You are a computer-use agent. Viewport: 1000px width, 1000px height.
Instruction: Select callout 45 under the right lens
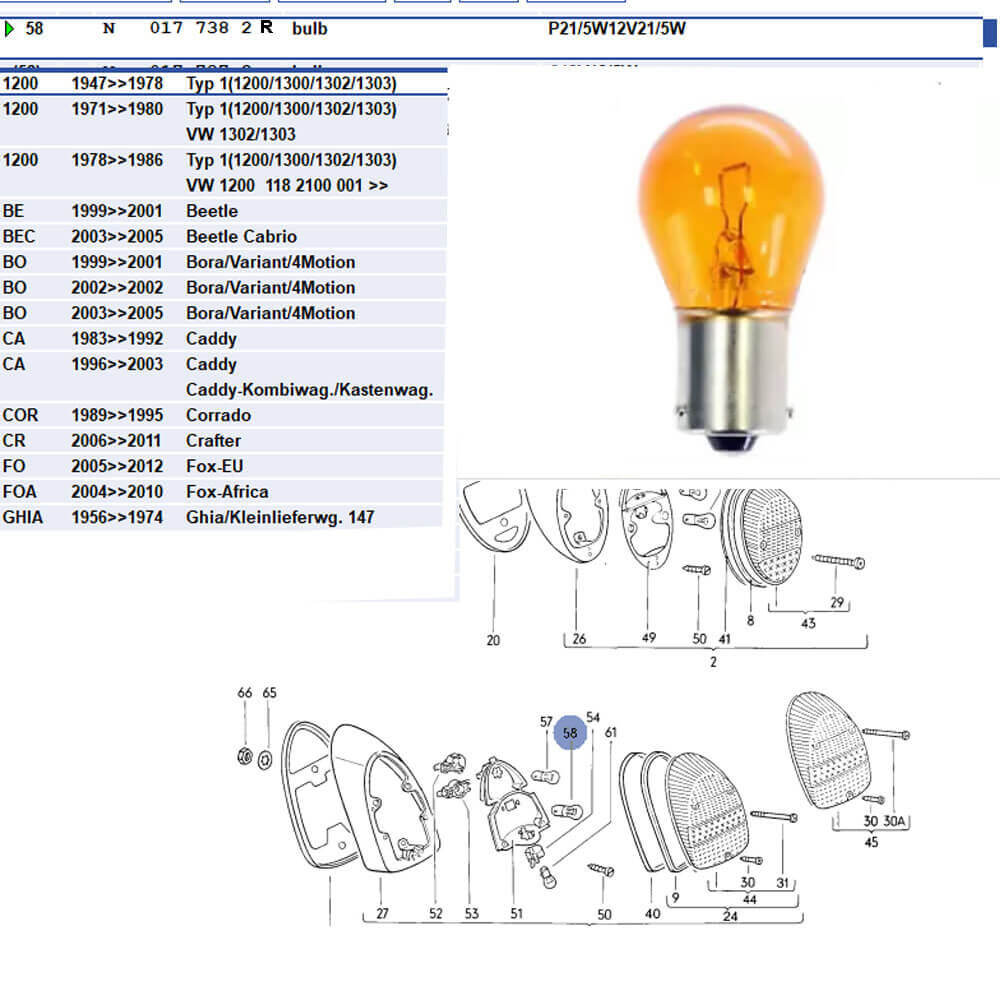[x=870, y=842]
